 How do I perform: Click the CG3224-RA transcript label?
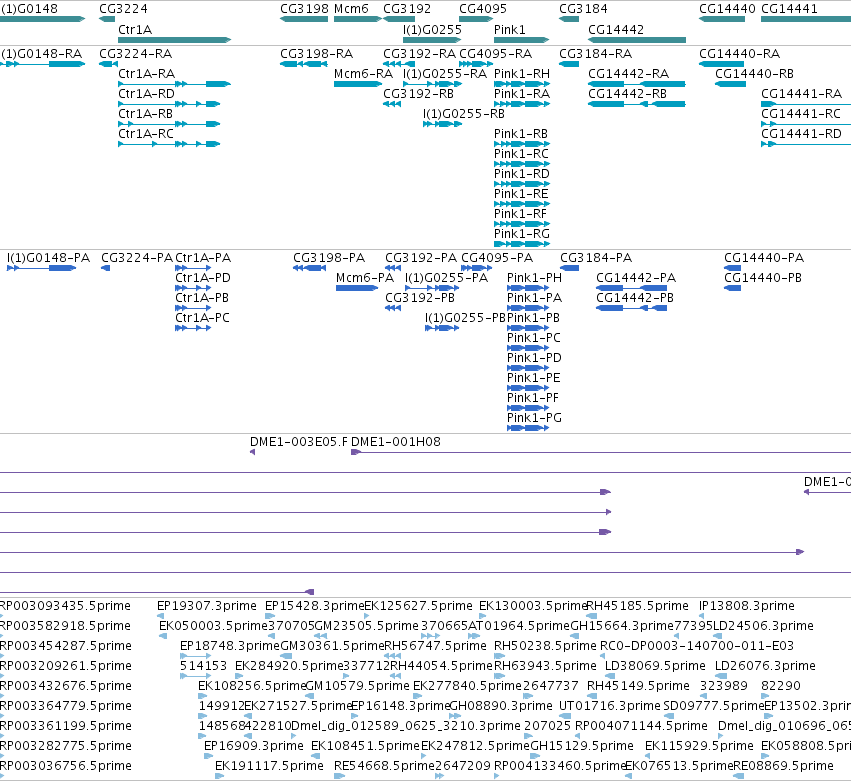click(136, 54)
